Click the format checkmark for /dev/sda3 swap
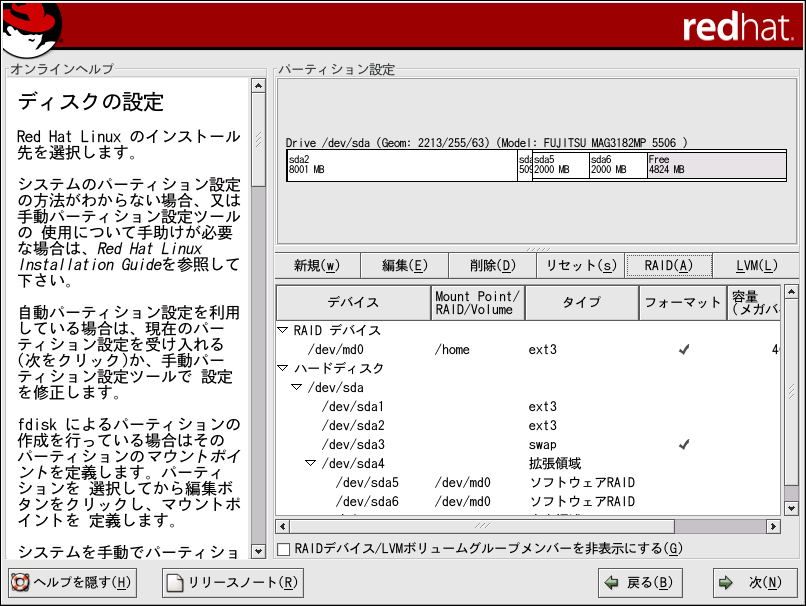 click(x=683, y=444)
